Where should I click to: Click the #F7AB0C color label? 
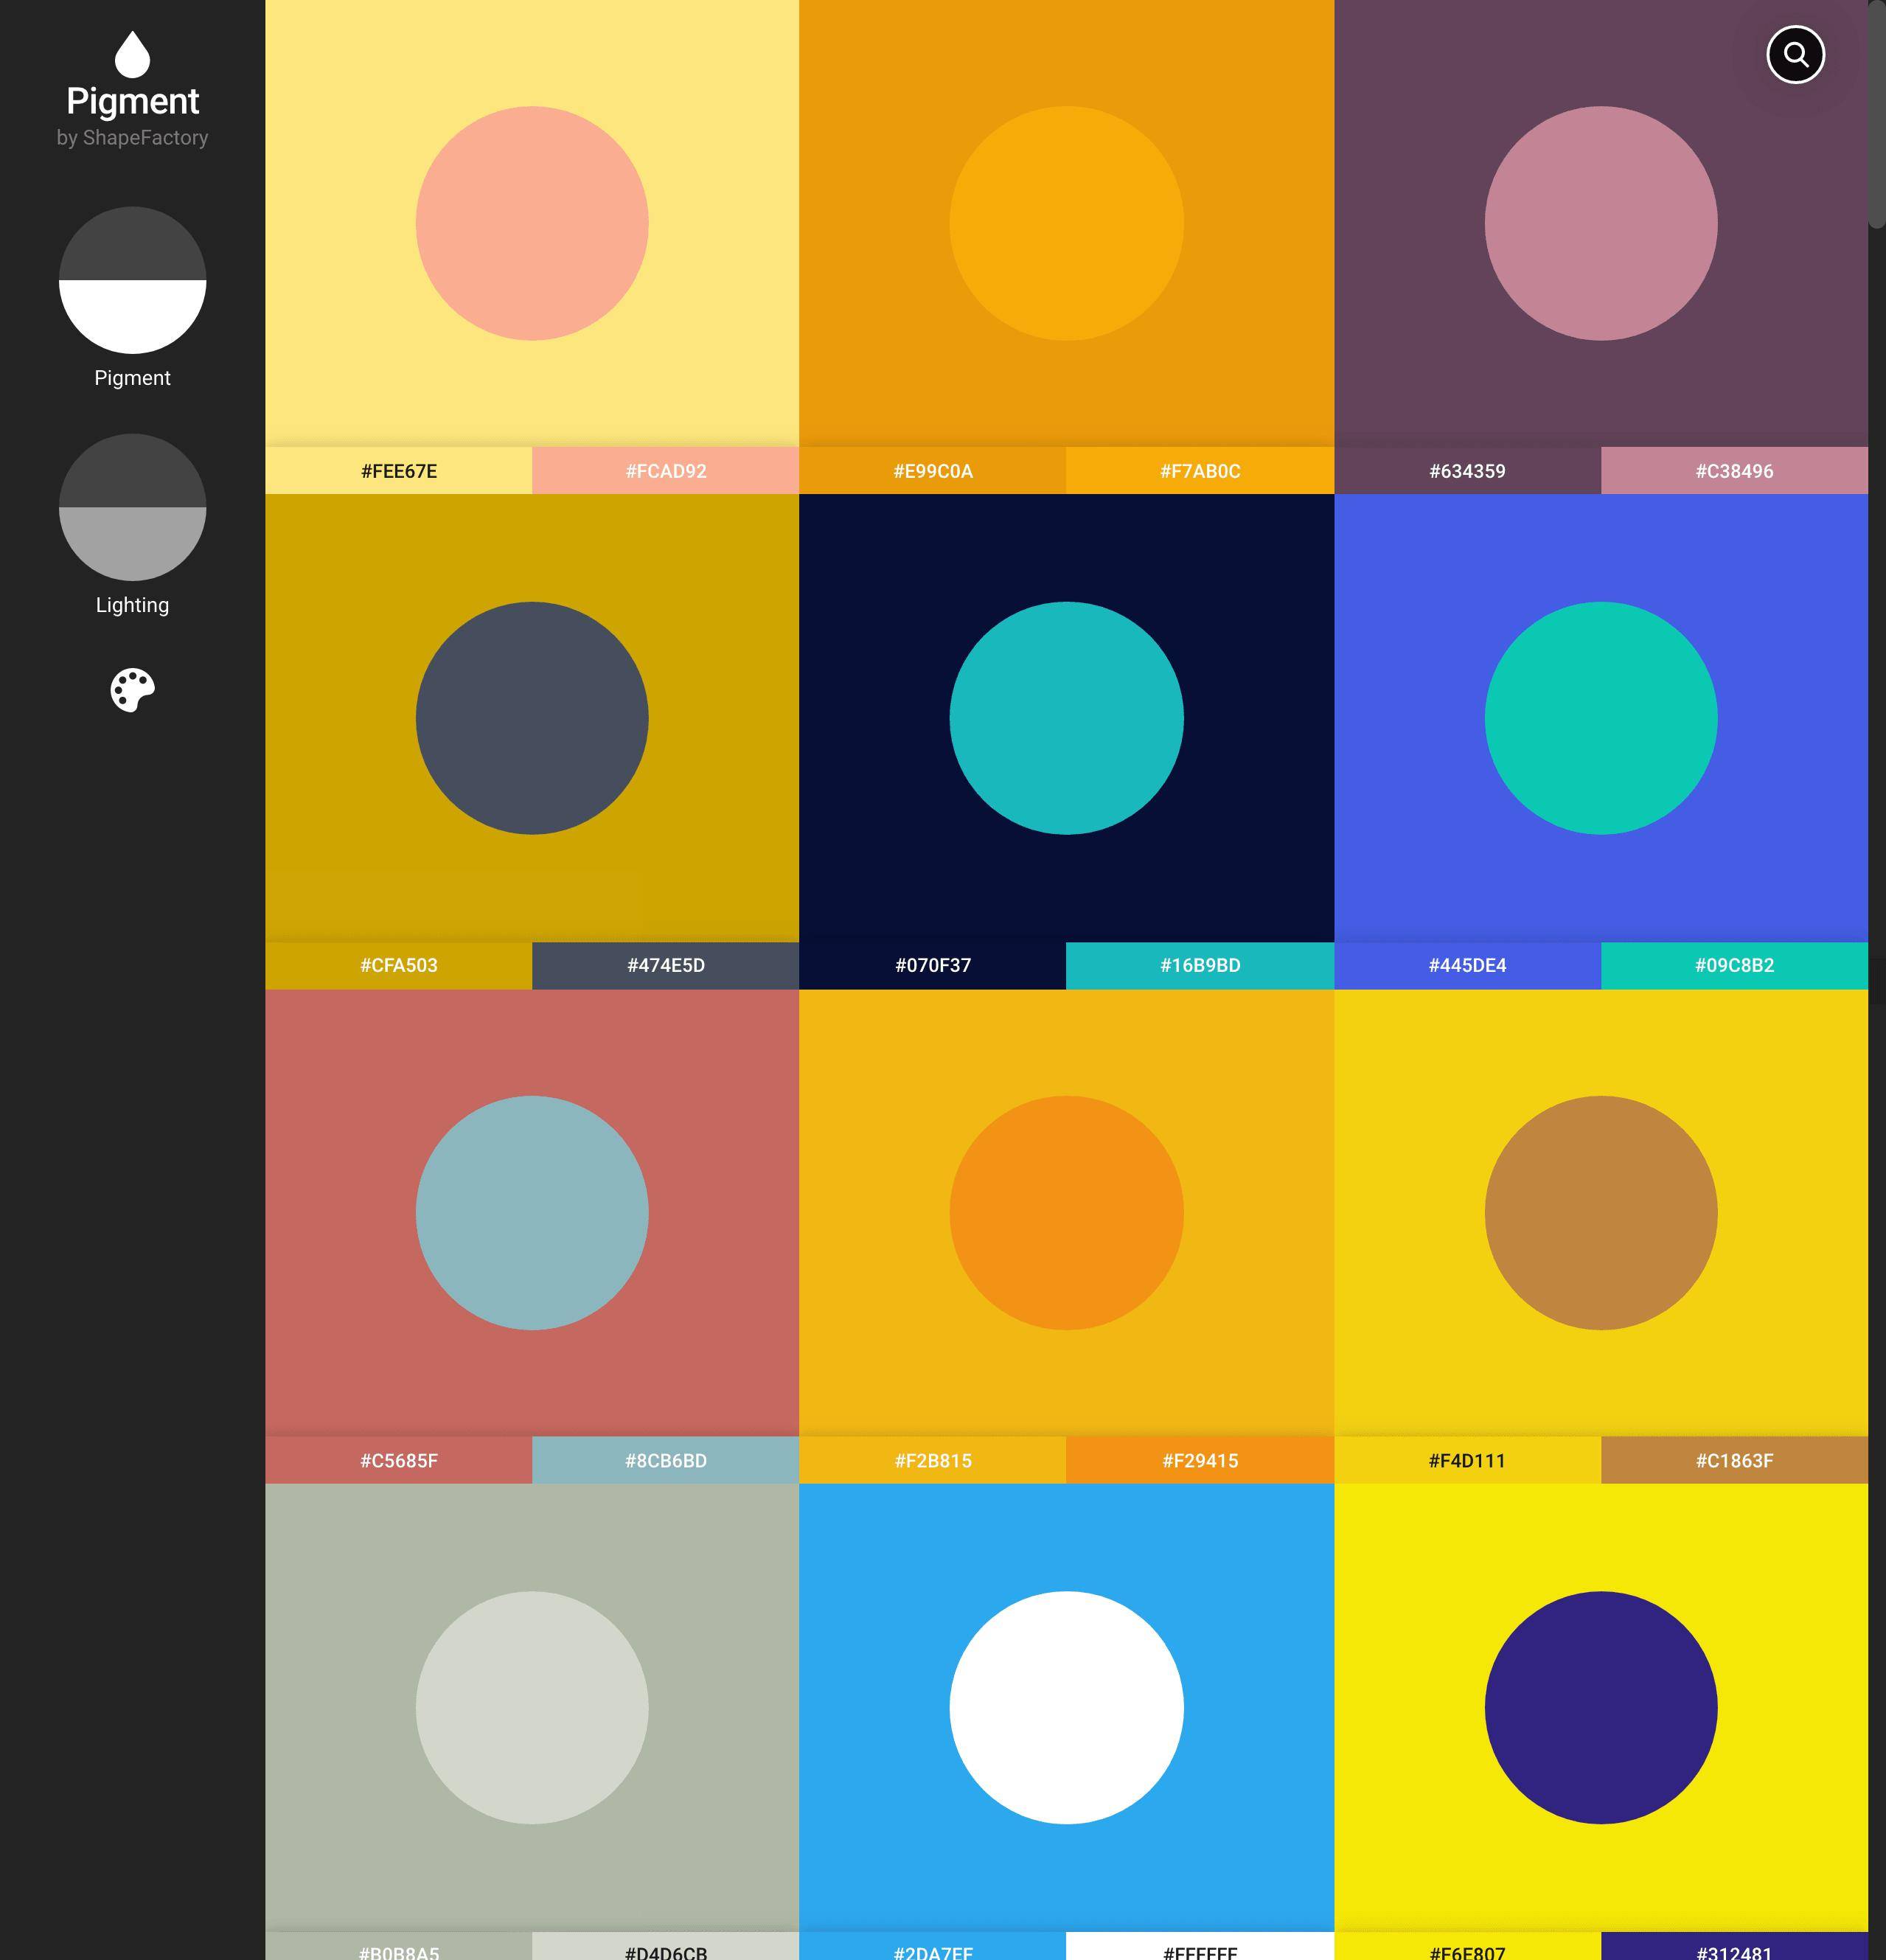pyautogui.click(x=1199, y=471)
